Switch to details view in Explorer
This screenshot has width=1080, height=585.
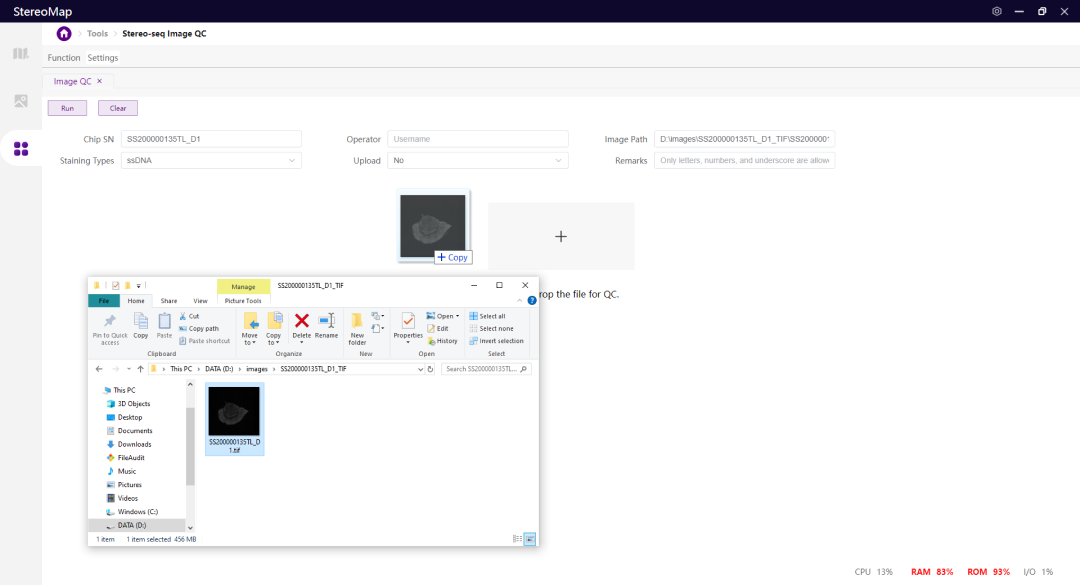(x=517, y=539)
